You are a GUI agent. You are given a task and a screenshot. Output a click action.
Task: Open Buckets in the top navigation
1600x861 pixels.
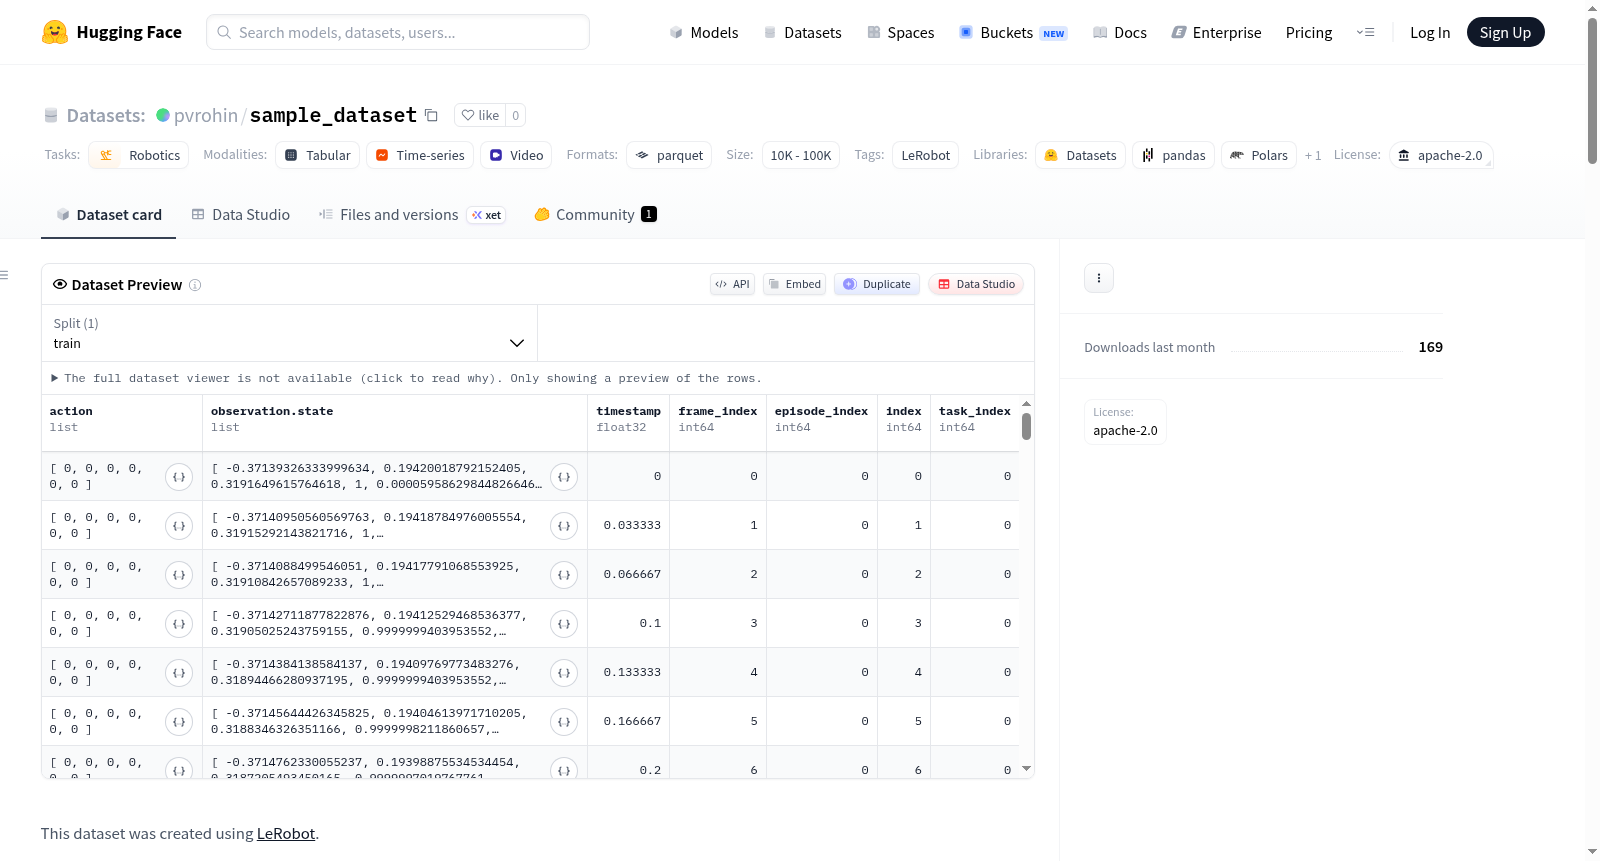click(x=1013, y=32)
